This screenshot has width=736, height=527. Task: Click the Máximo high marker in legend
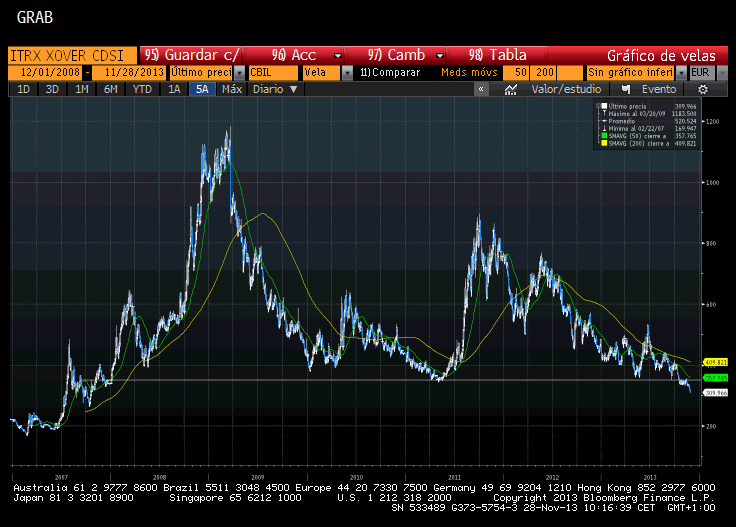click(x=605, y=114)
